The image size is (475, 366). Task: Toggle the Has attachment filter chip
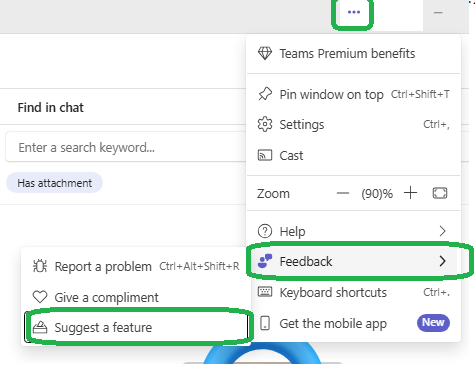point(54,183)
